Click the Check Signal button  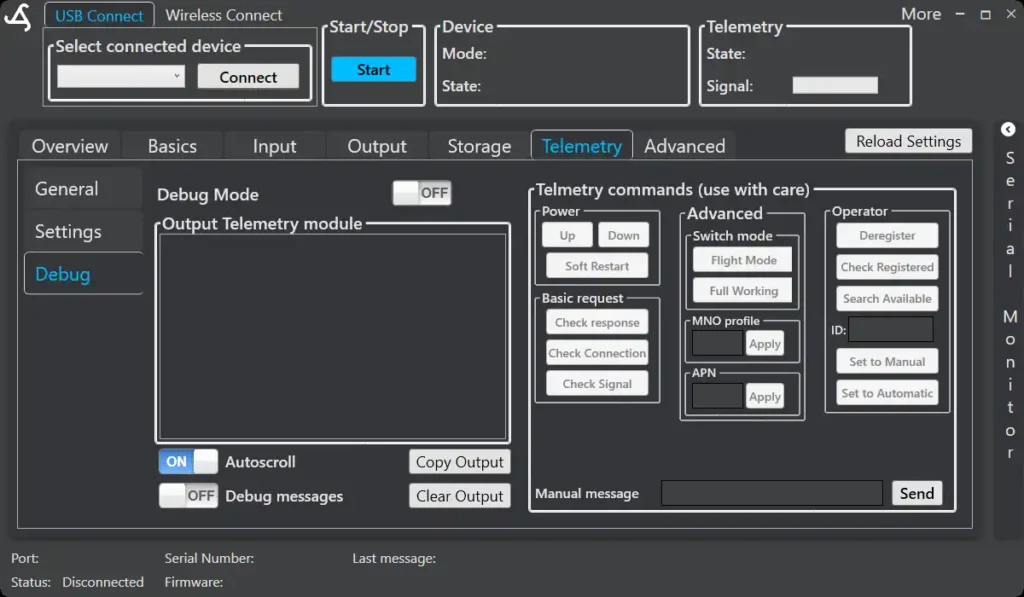(x=597, y=384)
